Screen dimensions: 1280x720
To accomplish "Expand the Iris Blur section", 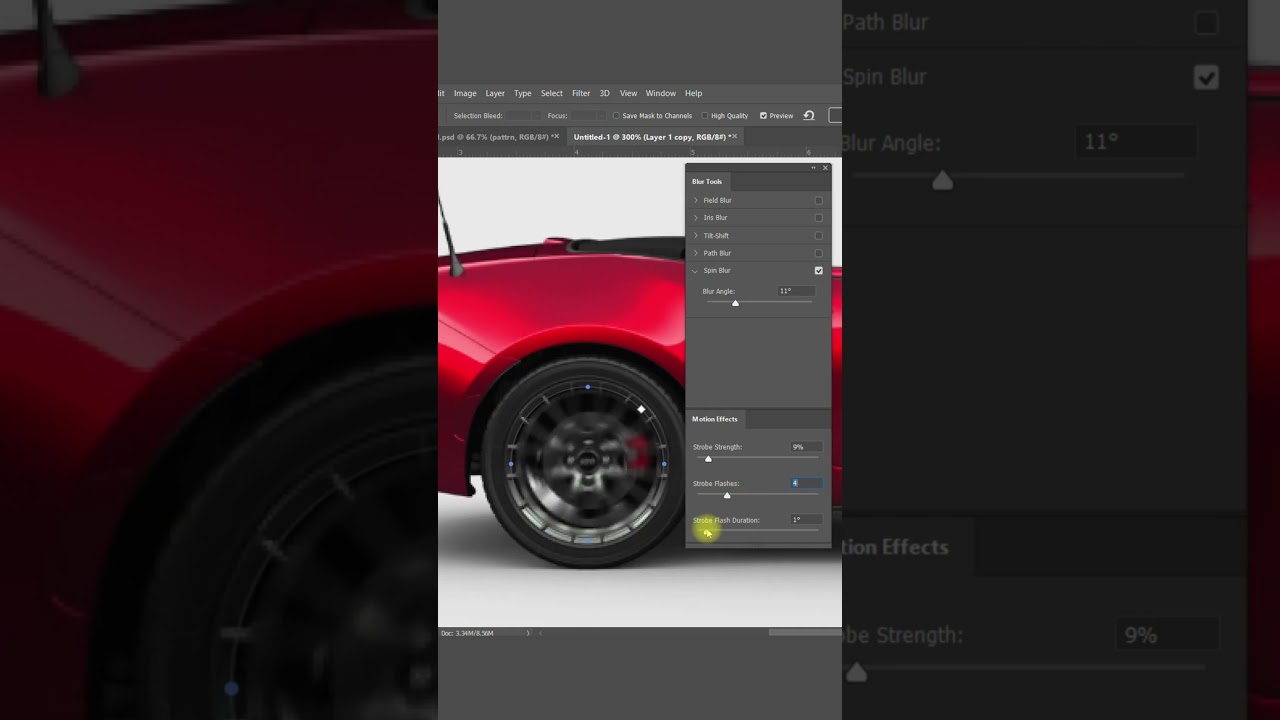I will coord(696,217).
